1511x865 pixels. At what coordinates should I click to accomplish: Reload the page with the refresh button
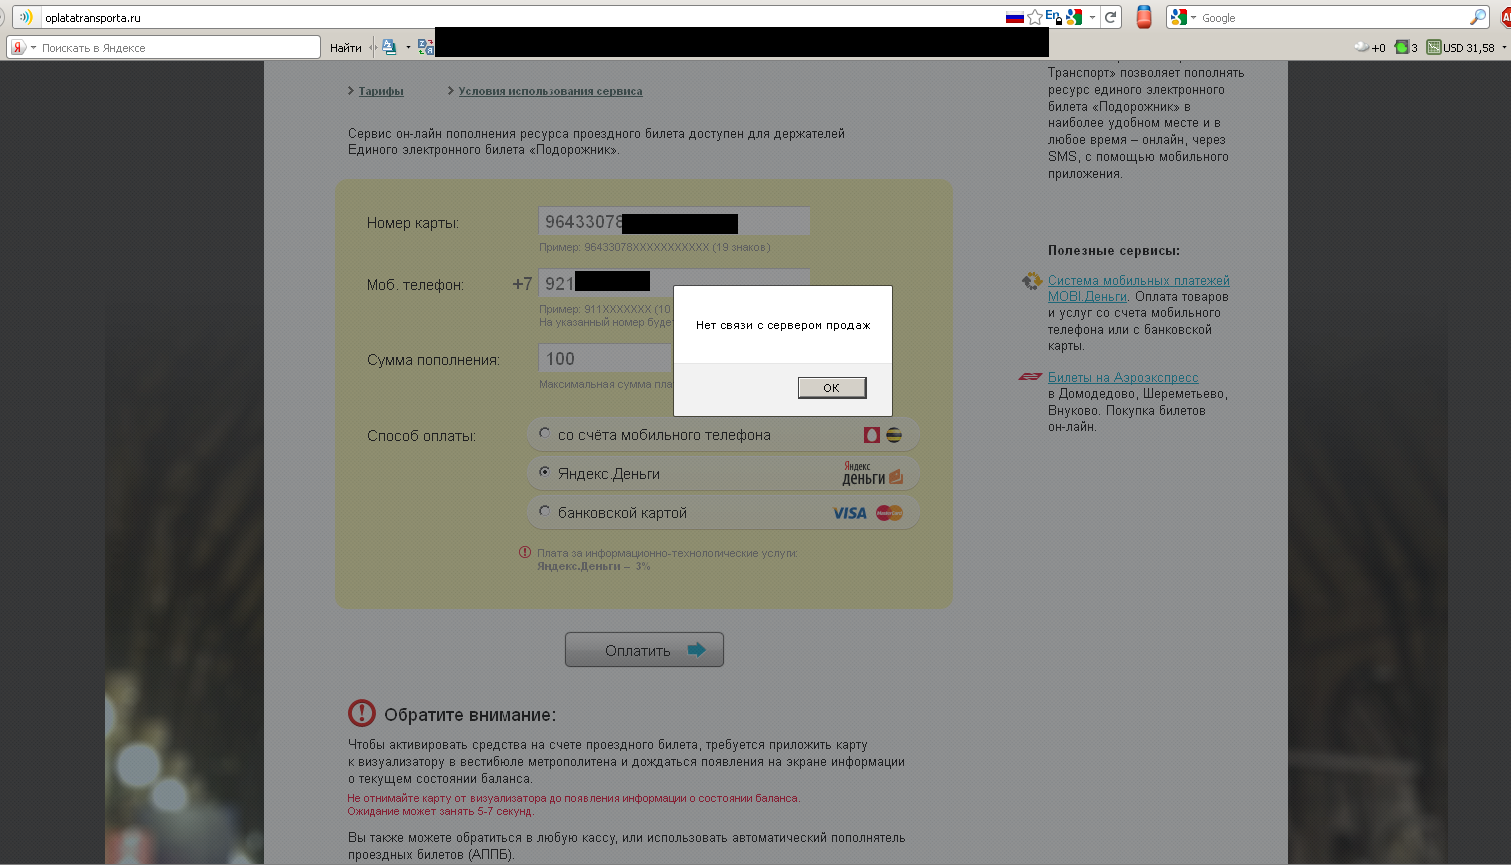[x=1110, y=17]
